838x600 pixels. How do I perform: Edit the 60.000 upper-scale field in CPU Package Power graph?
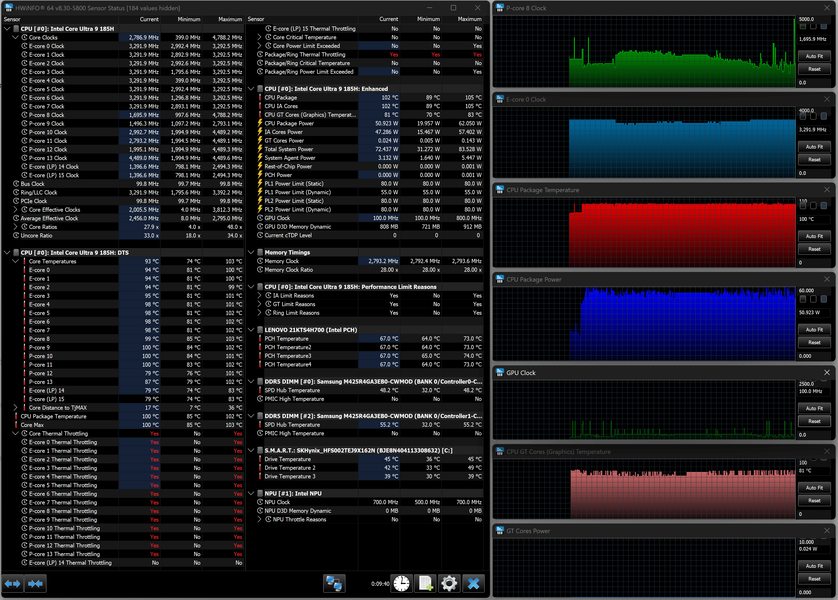[x=812, y=291]
